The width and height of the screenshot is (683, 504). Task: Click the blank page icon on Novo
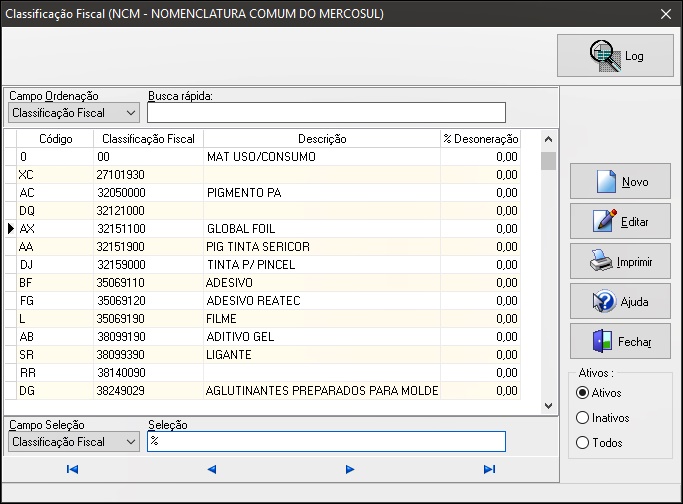click(x=606, y=181)
